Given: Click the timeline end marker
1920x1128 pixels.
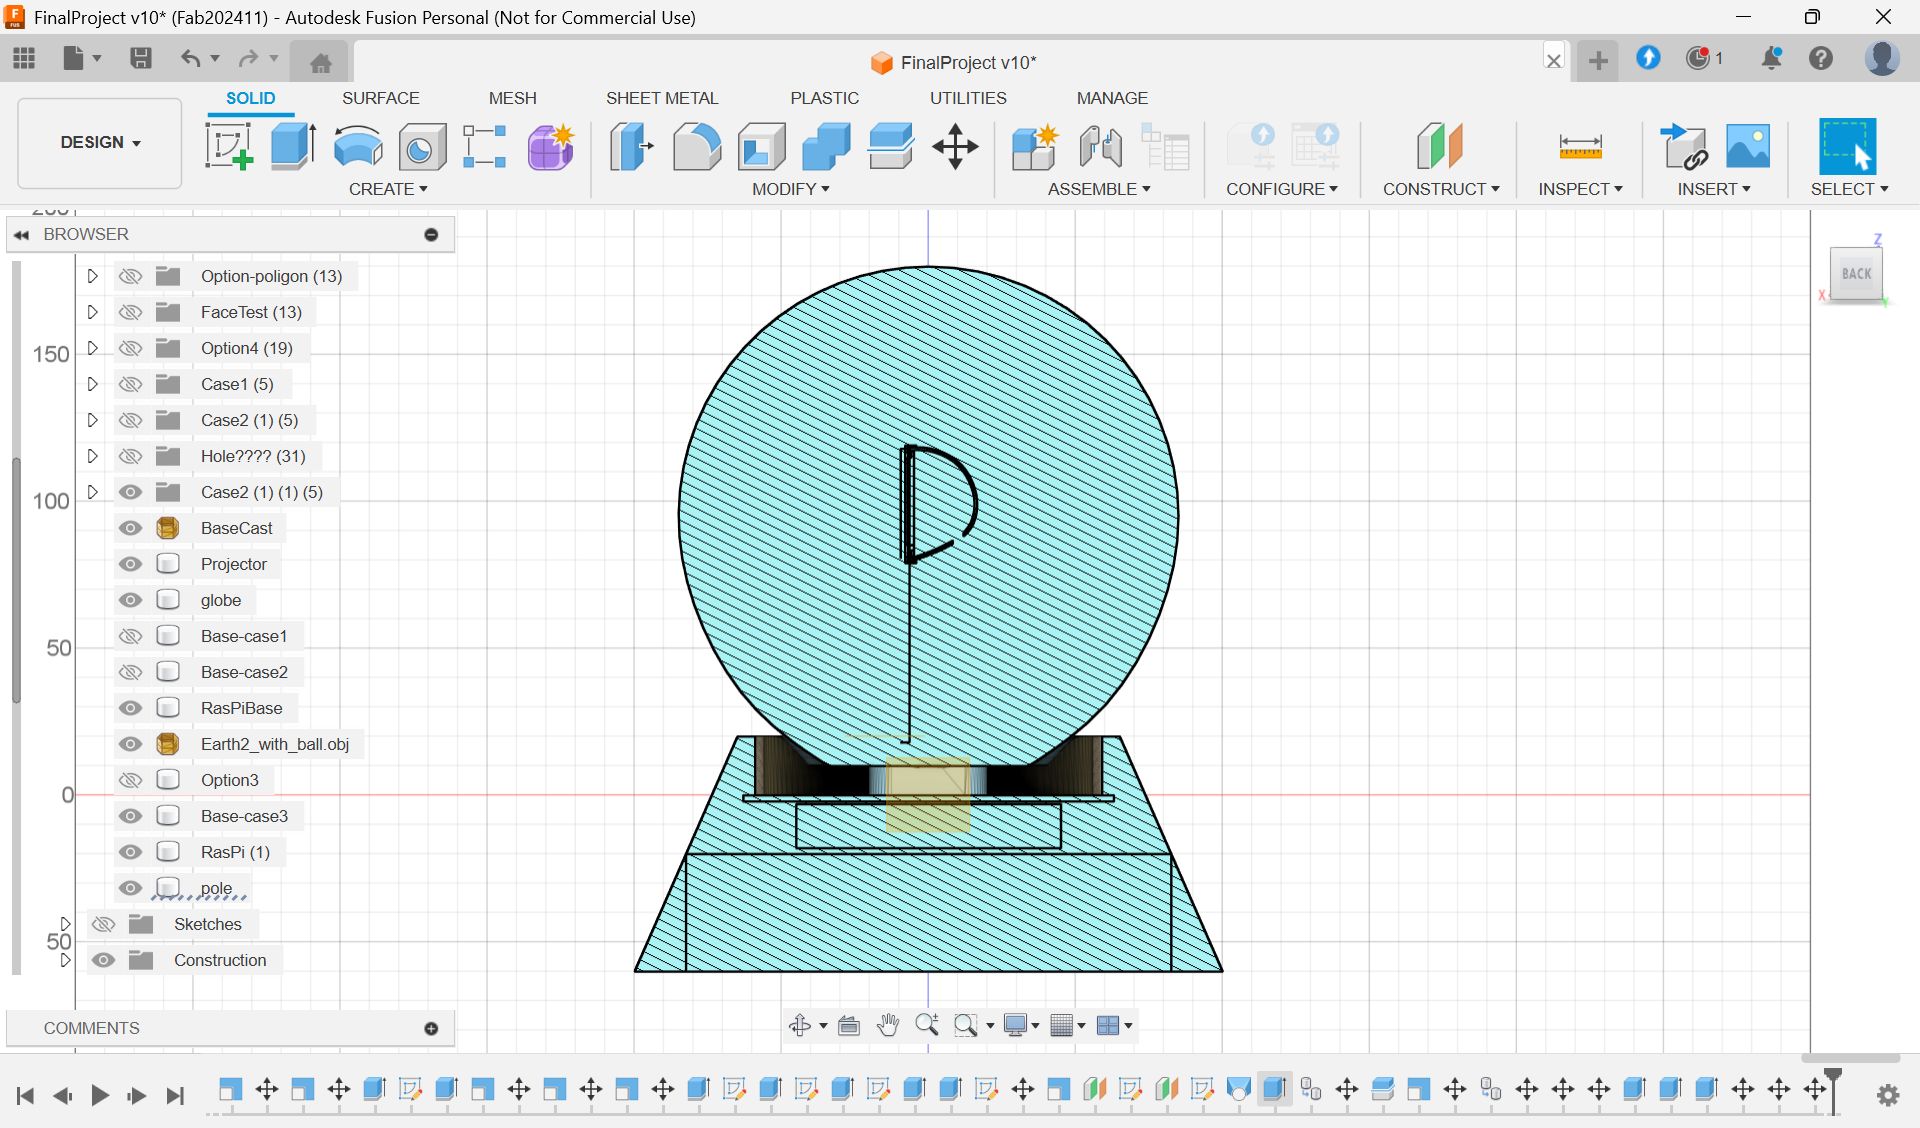Looking at the screenshot, I should click(1833, 1090).
